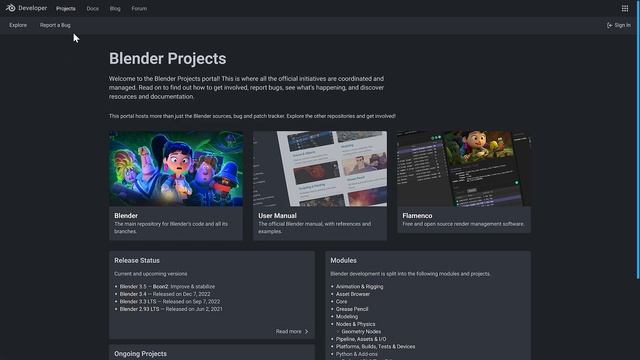
Task: Click the Blender Projects page title
Action: click(167, 59)
